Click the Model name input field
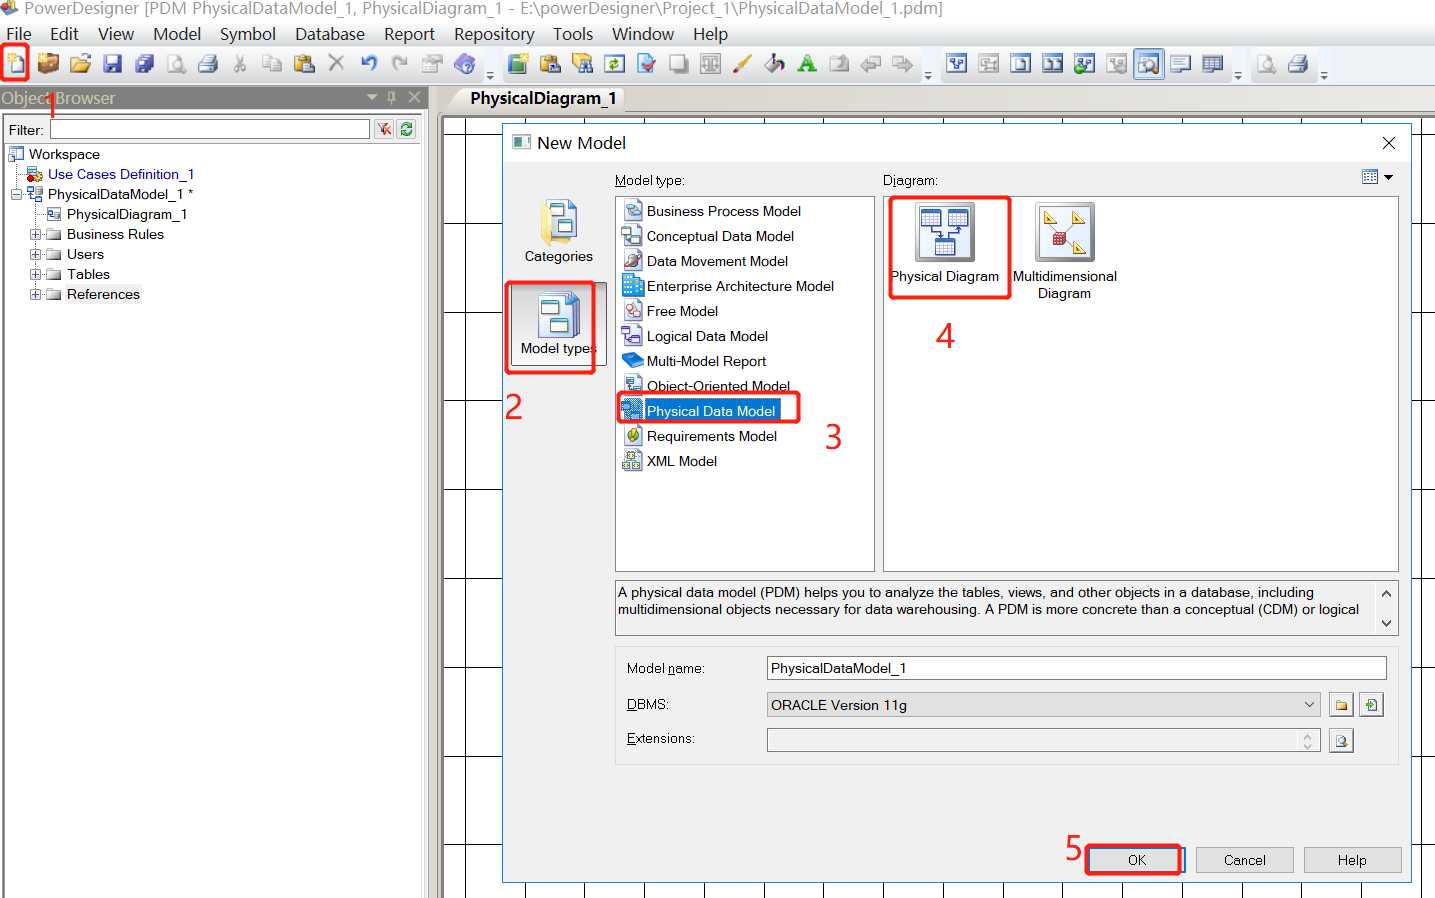The height and width of the screenshot is (898, 1435). (1076, 668)
